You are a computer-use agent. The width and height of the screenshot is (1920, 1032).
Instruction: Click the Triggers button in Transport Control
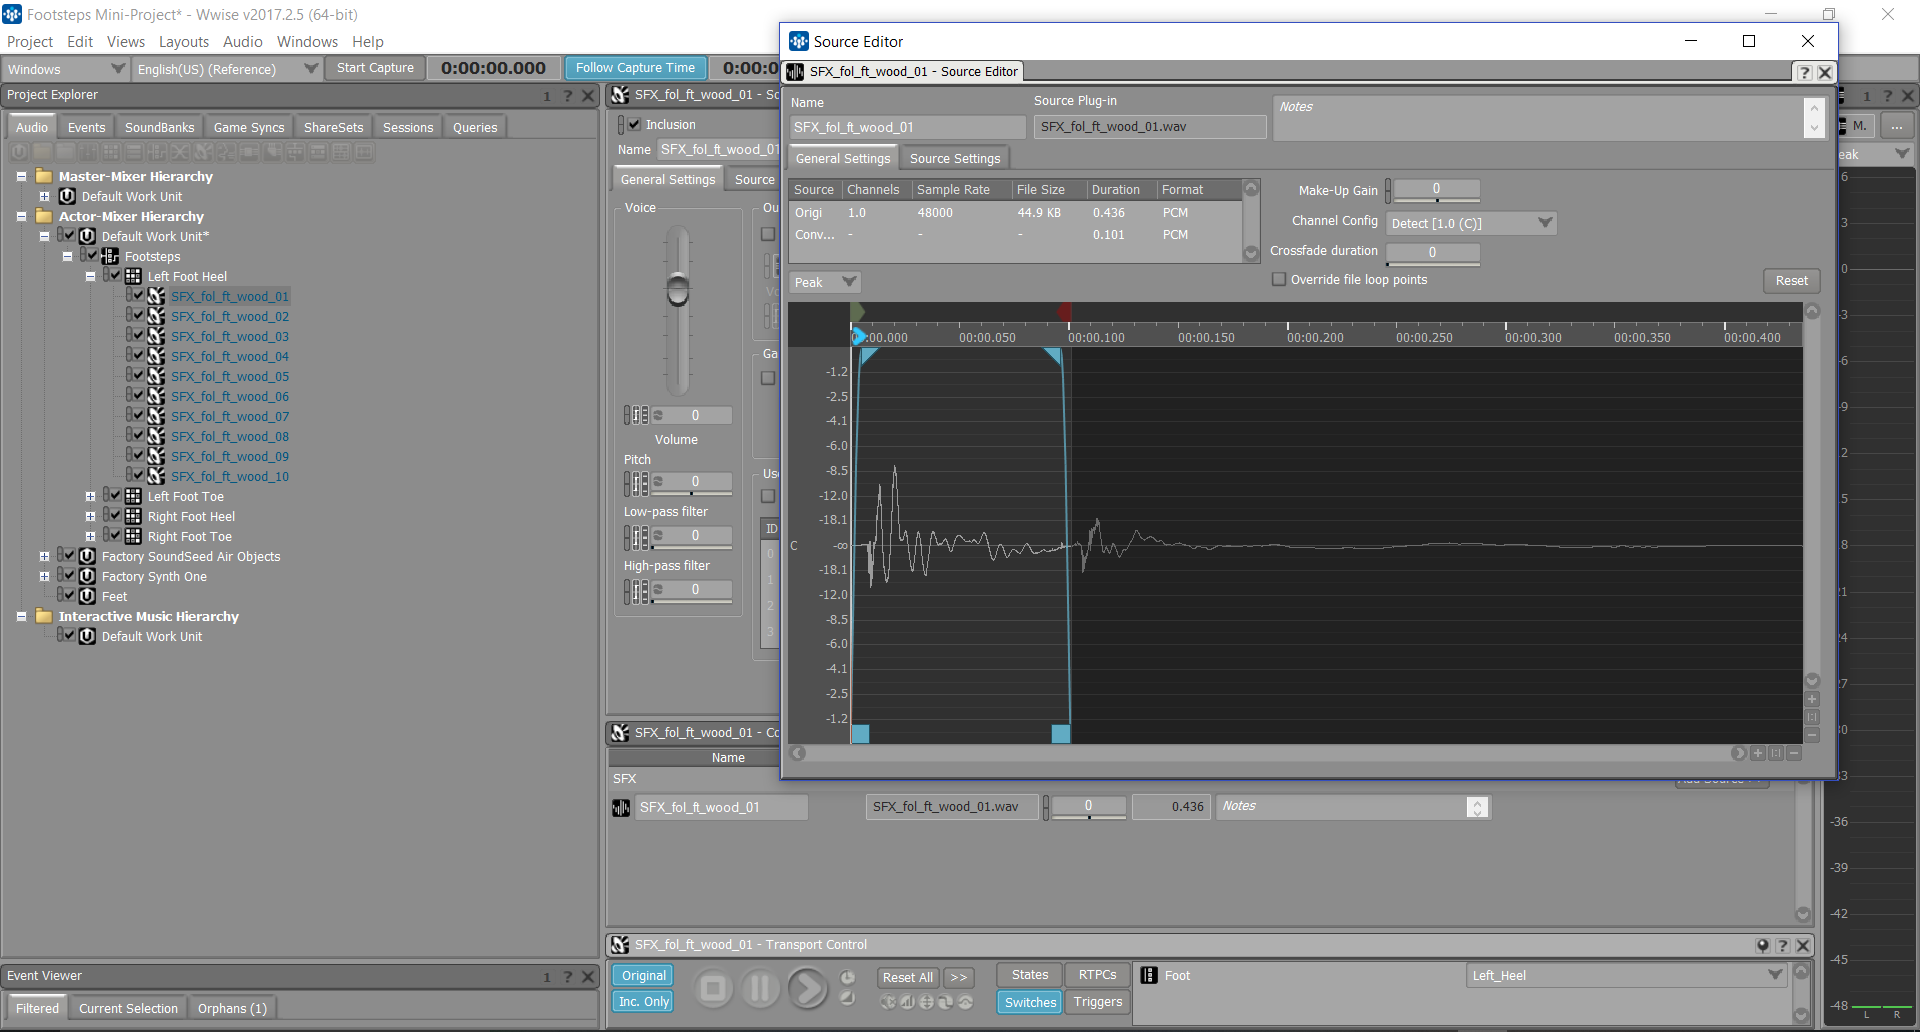1097,1002
